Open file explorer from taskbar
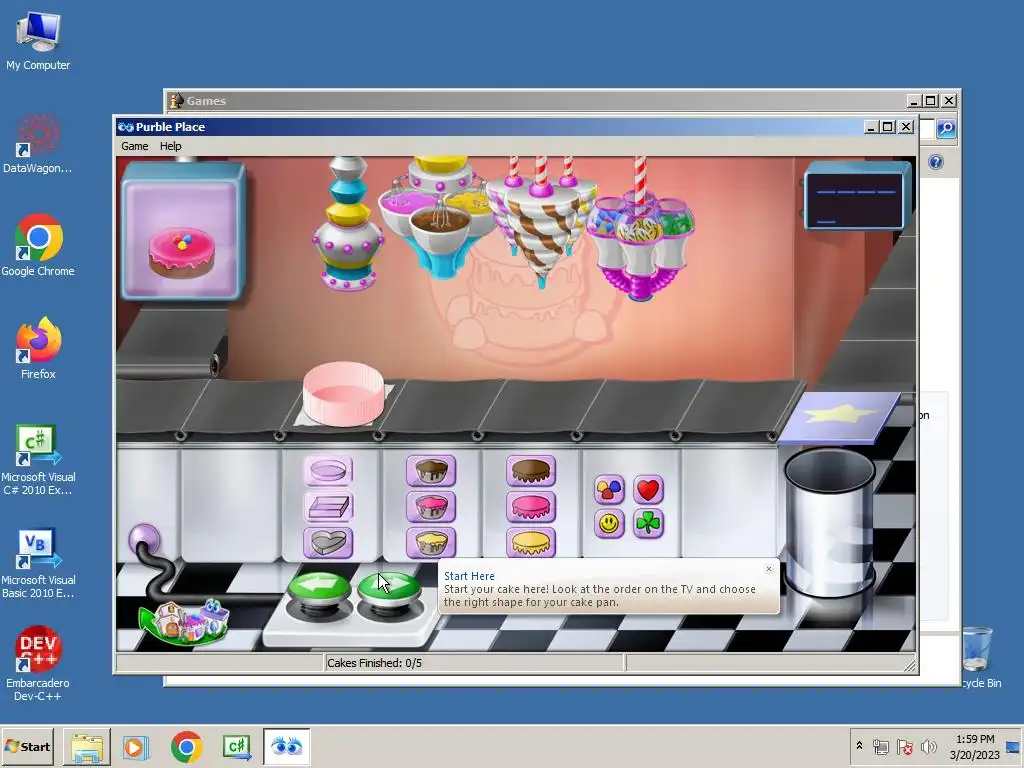The width and height of the screenshot is (1024, 768). (x=86, y=747)
